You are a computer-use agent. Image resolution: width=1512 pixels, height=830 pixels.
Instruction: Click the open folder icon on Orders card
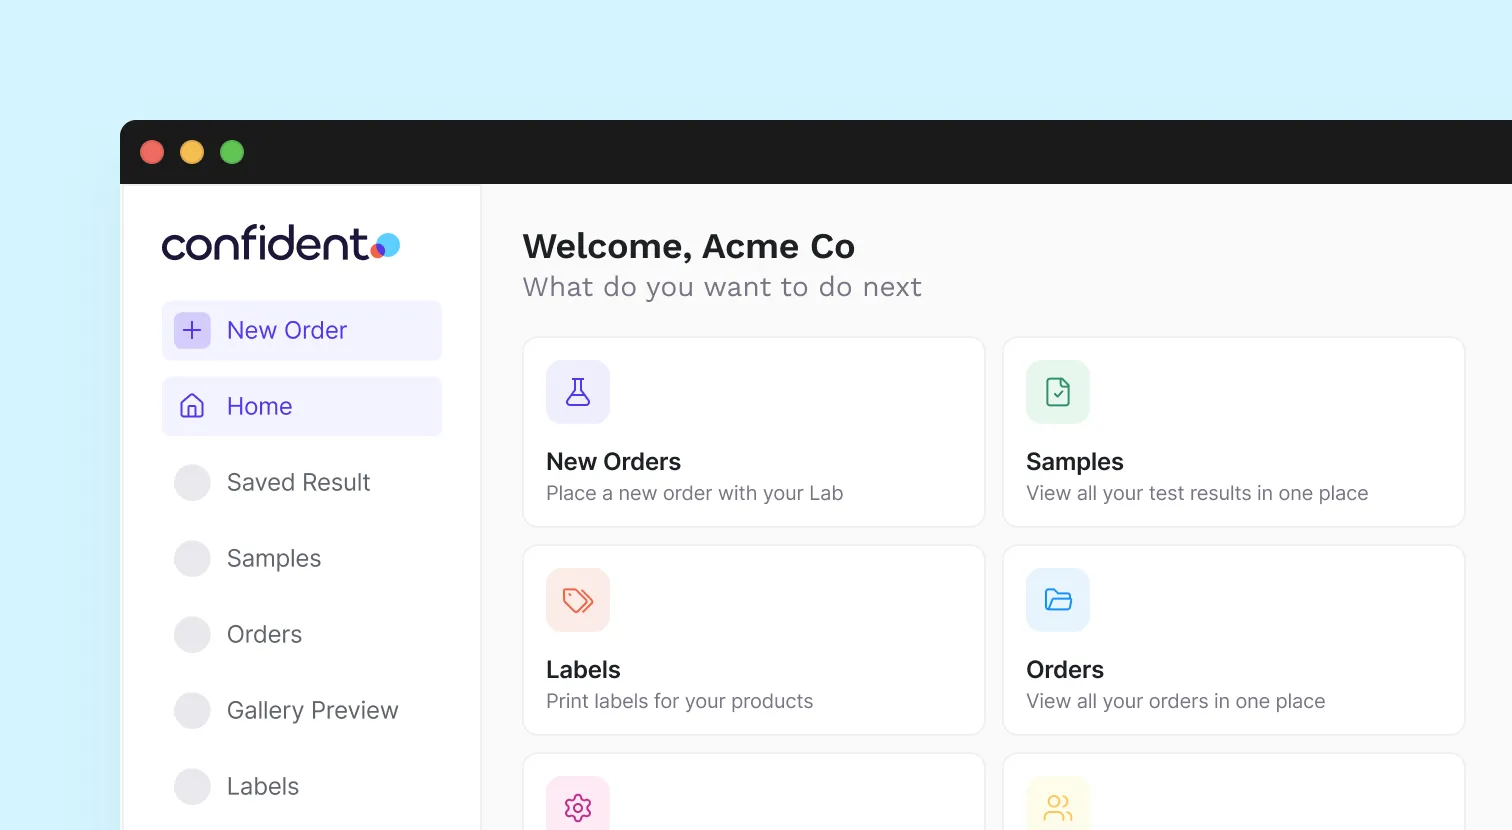(1058, 600)
